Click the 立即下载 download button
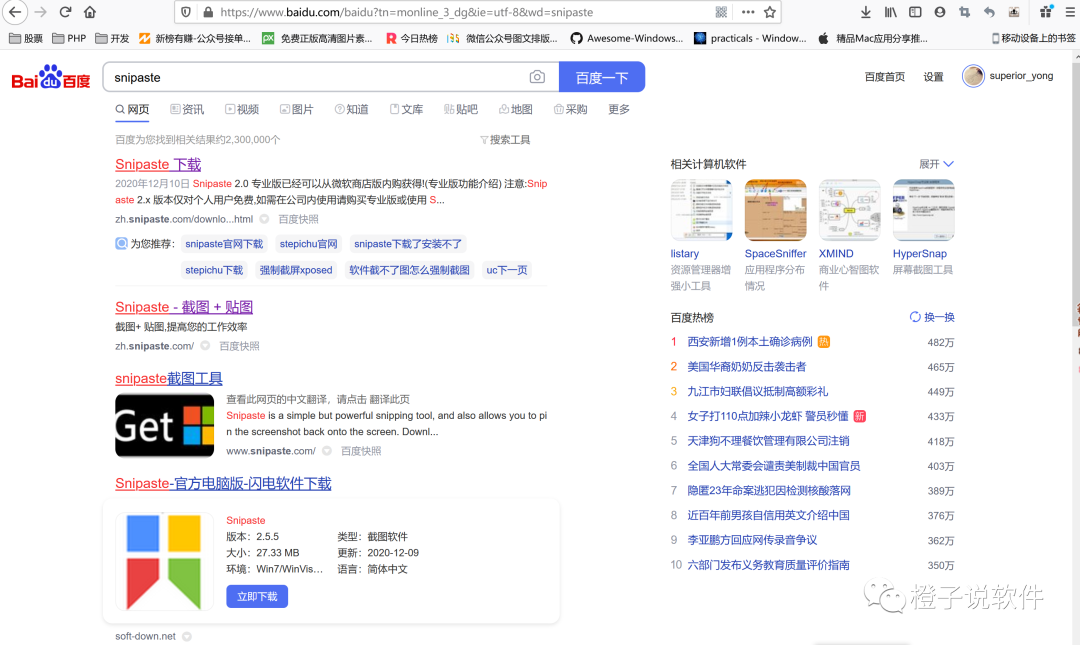The image size is (1080, 645). click(x=257, y=597)
